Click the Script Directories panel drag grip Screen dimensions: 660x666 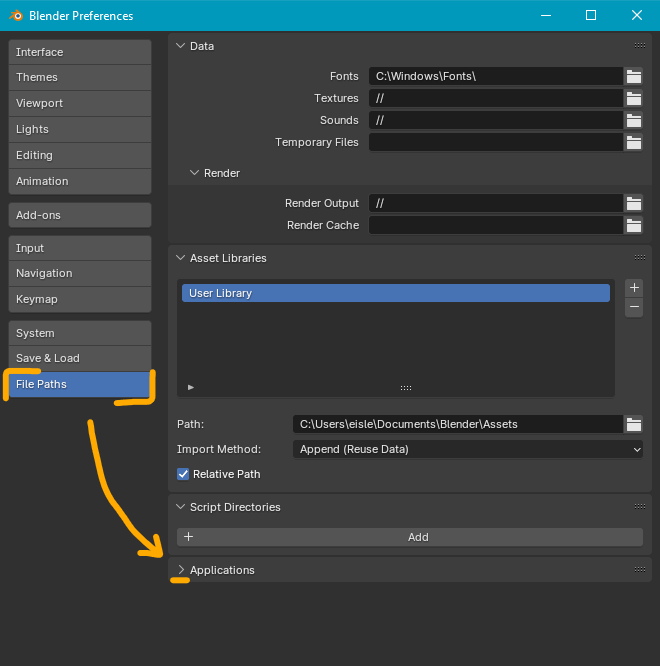640,506
